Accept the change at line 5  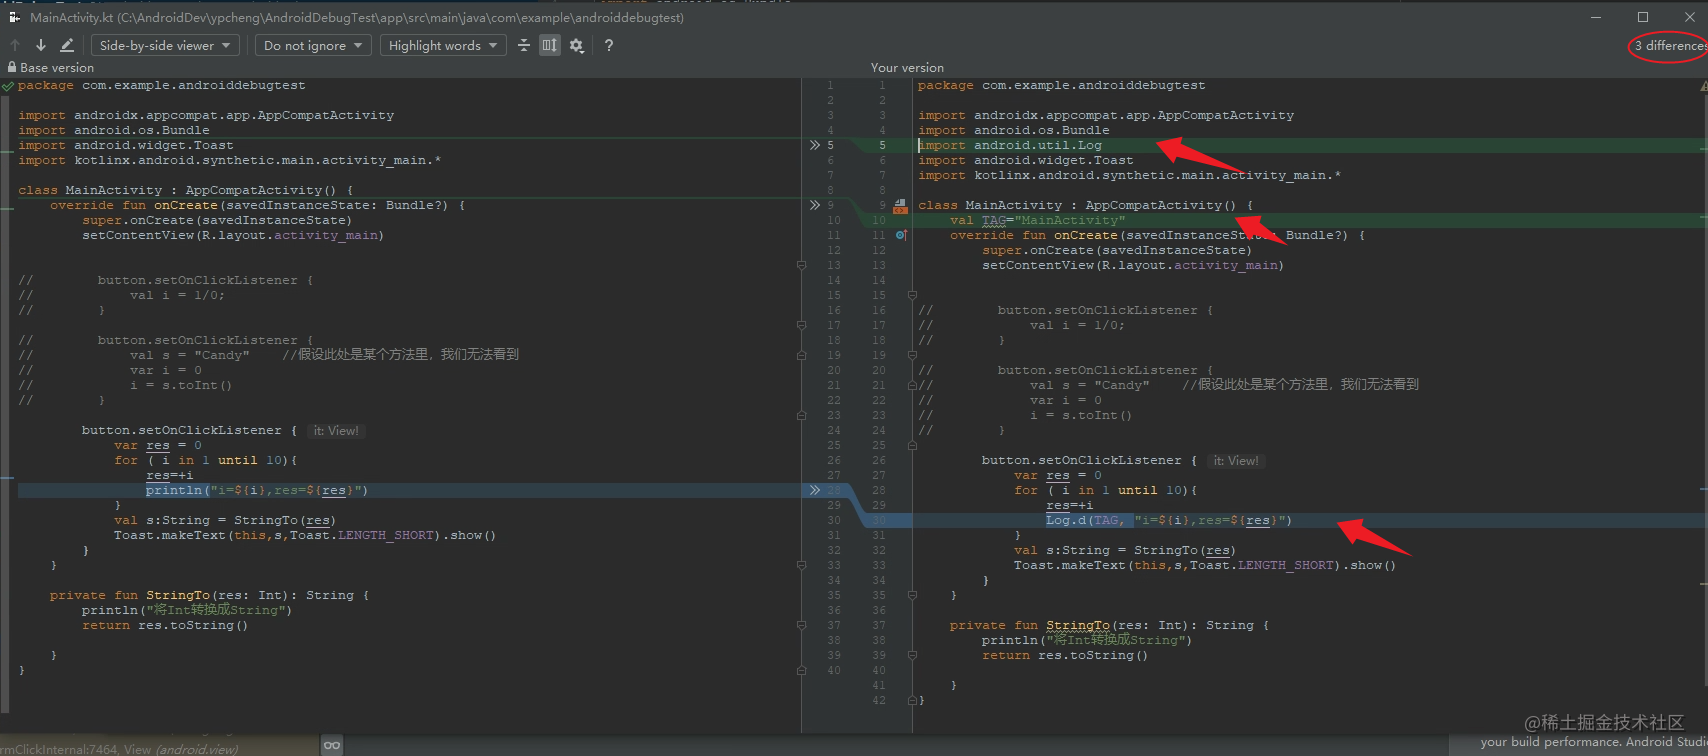point(815,145)
